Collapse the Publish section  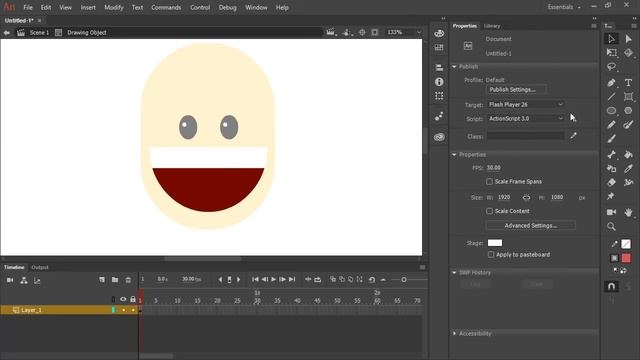click(454, 67)
